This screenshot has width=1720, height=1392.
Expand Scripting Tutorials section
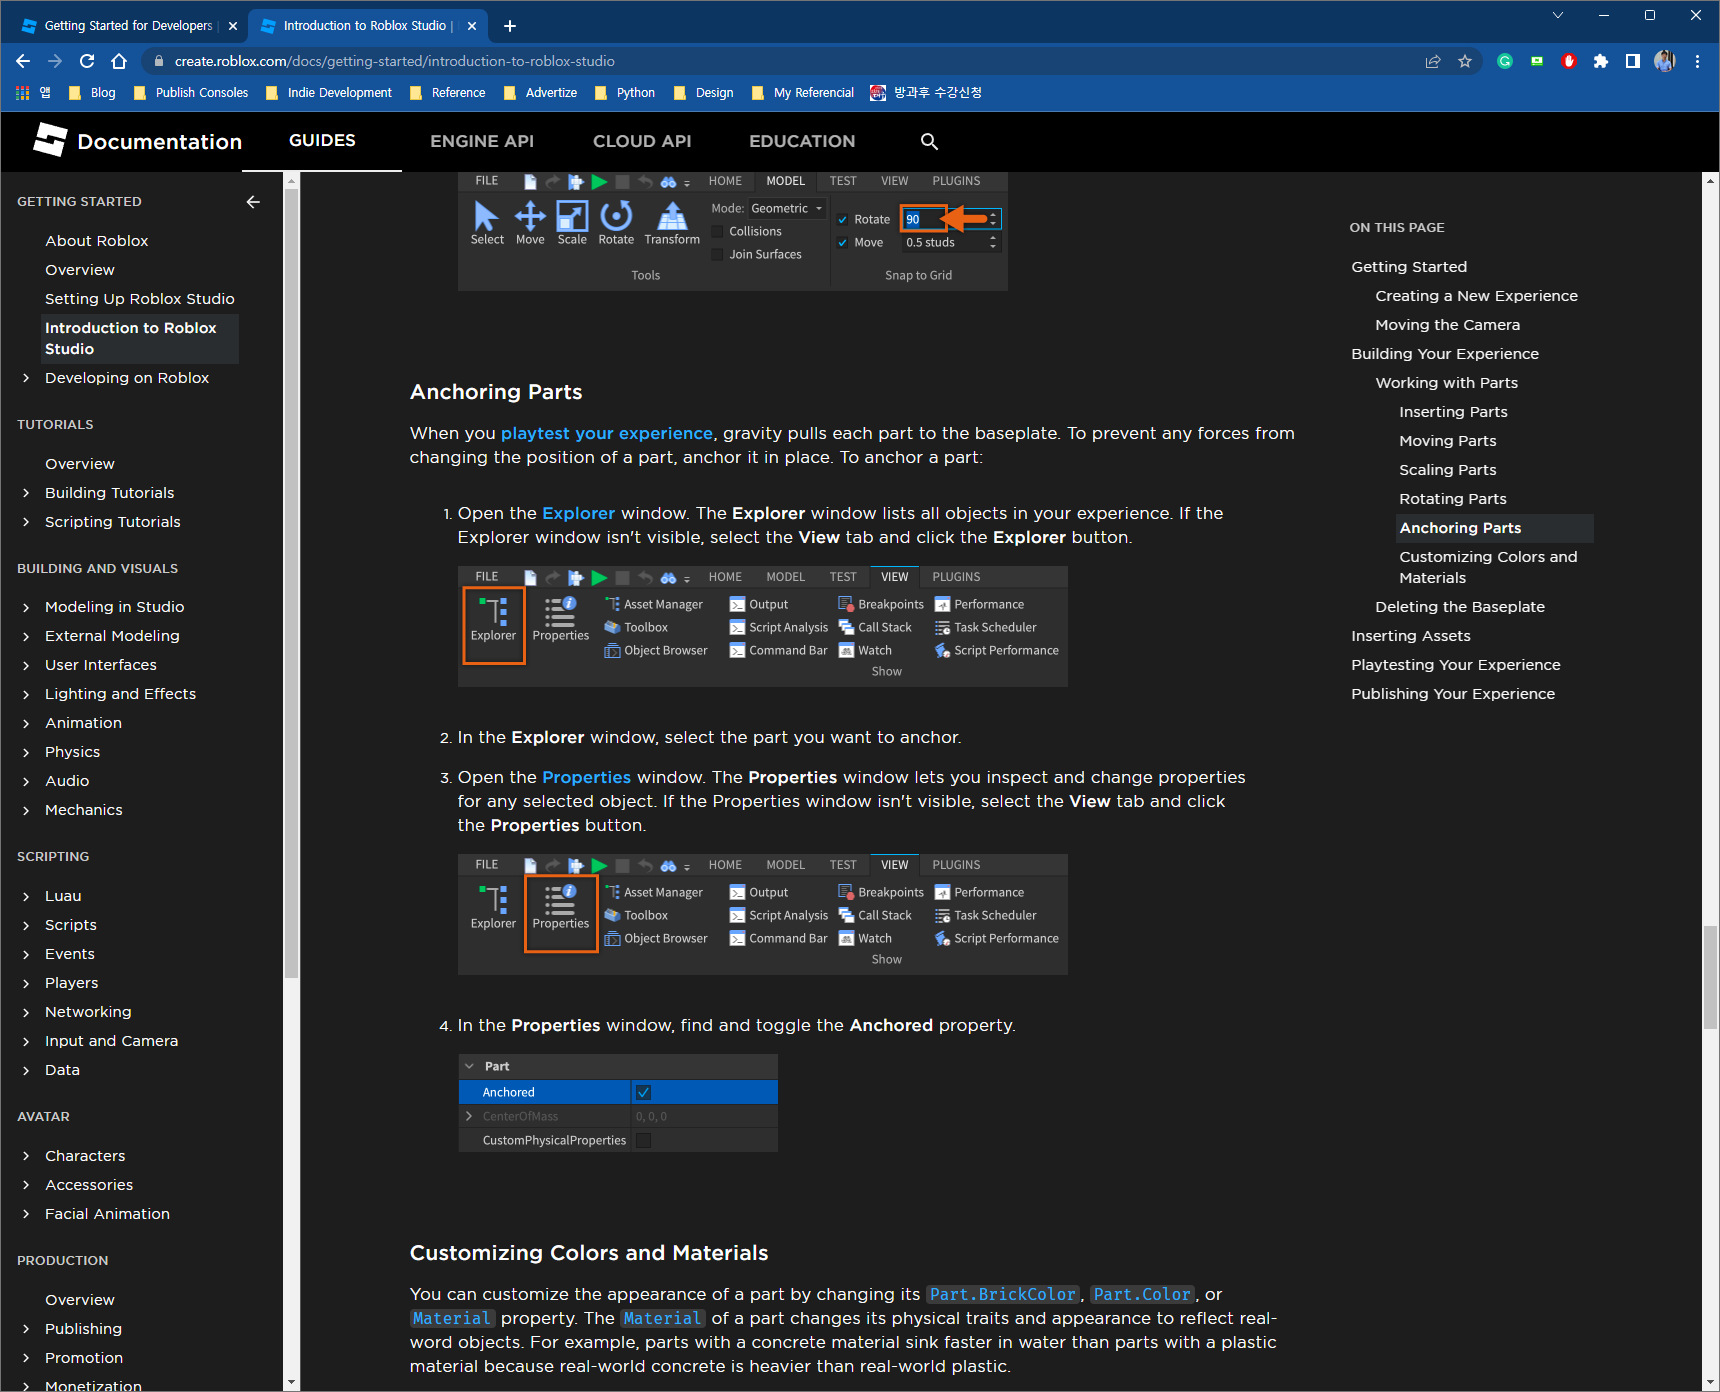point(26,522)
